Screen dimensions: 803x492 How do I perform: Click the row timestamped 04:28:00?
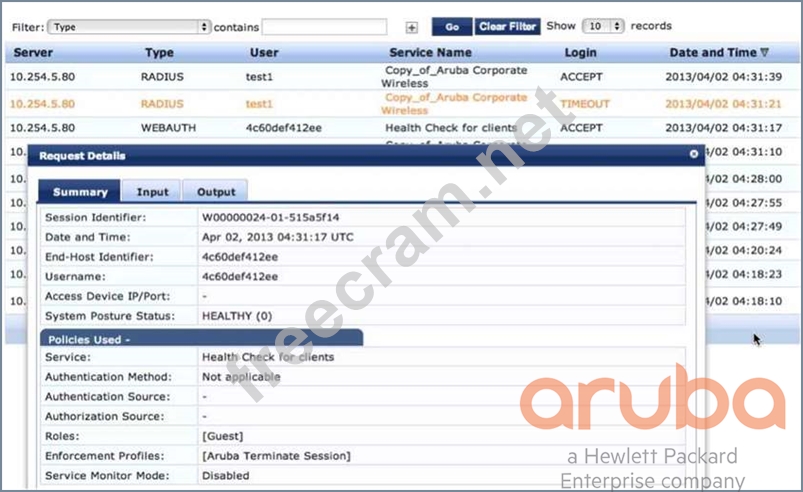[x=744, y=179]
